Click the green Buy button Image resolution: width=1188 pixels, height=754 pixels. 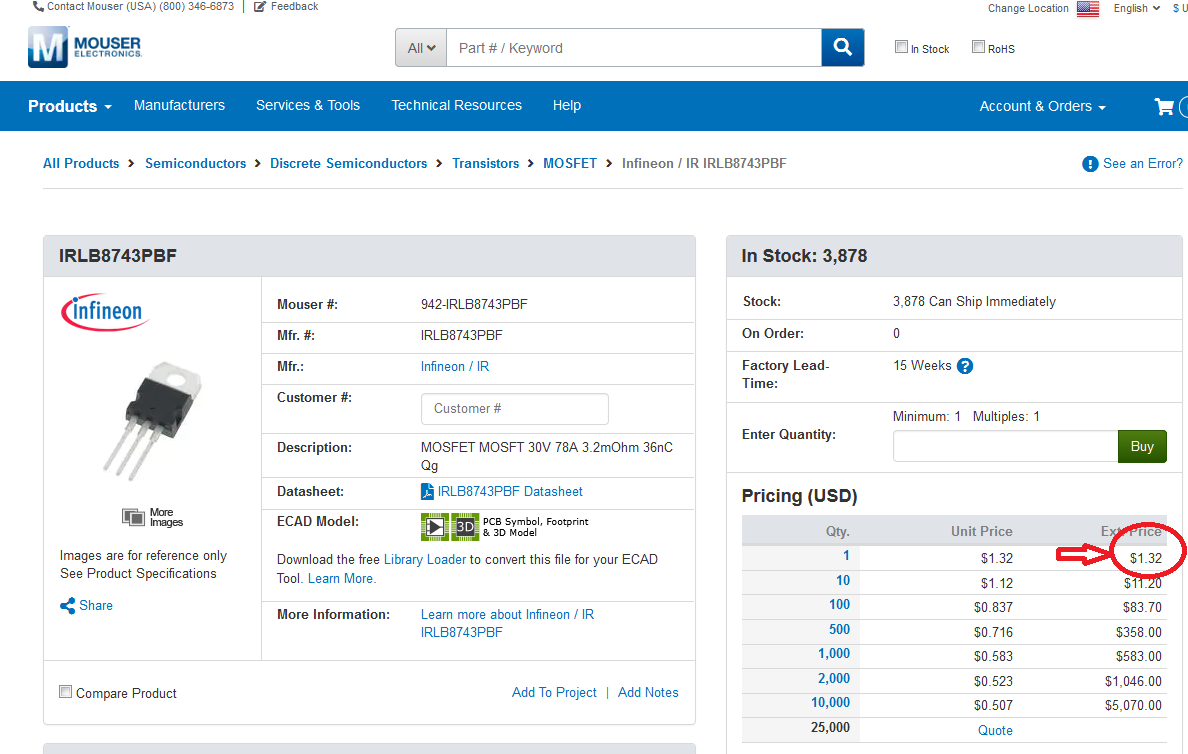(x=1142, y=446)
